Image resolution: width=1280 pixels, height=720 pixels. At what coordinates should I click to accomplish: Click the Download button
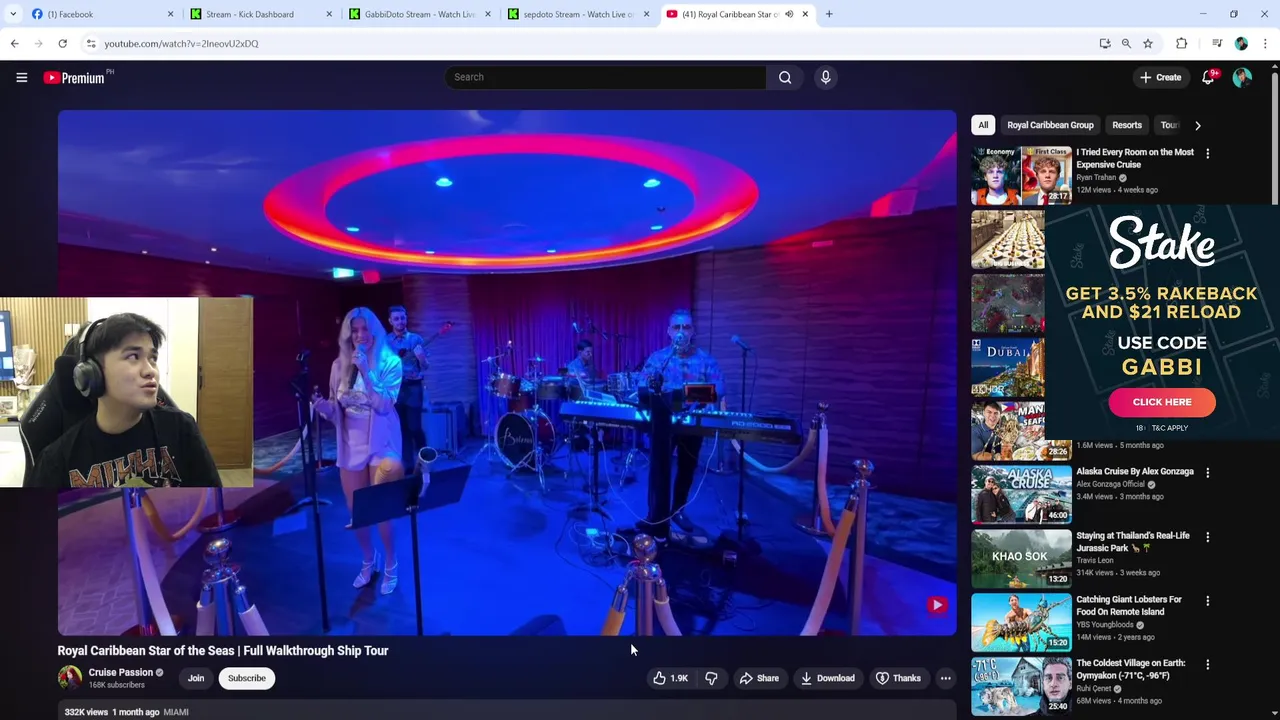[x=828, y=678]
